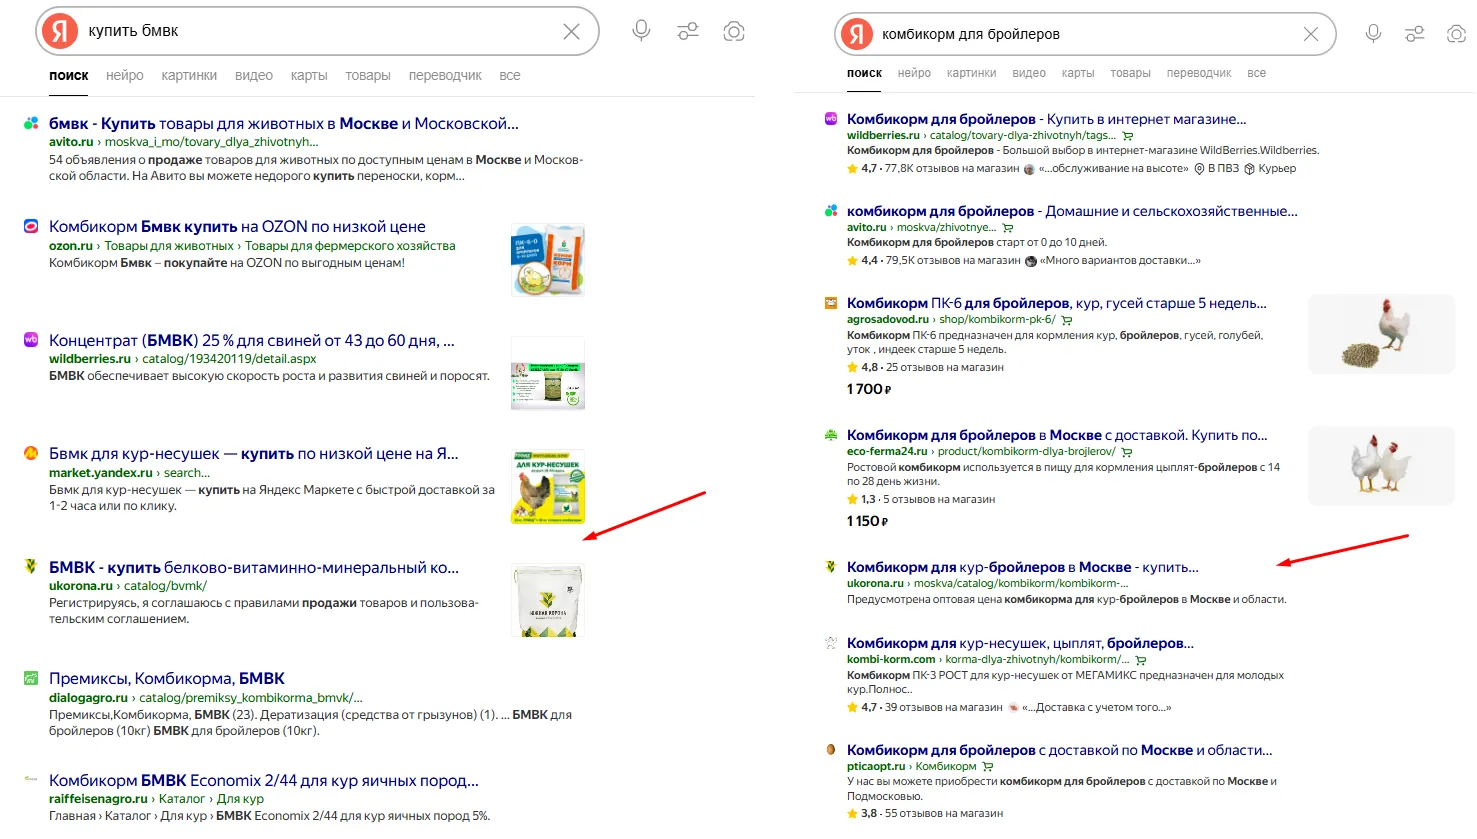This screenshot has width=1477, height=839.
Task: Open image search camera in the 'купить бмвк' window
Action: pyautogui.click(x=734, y=32)
